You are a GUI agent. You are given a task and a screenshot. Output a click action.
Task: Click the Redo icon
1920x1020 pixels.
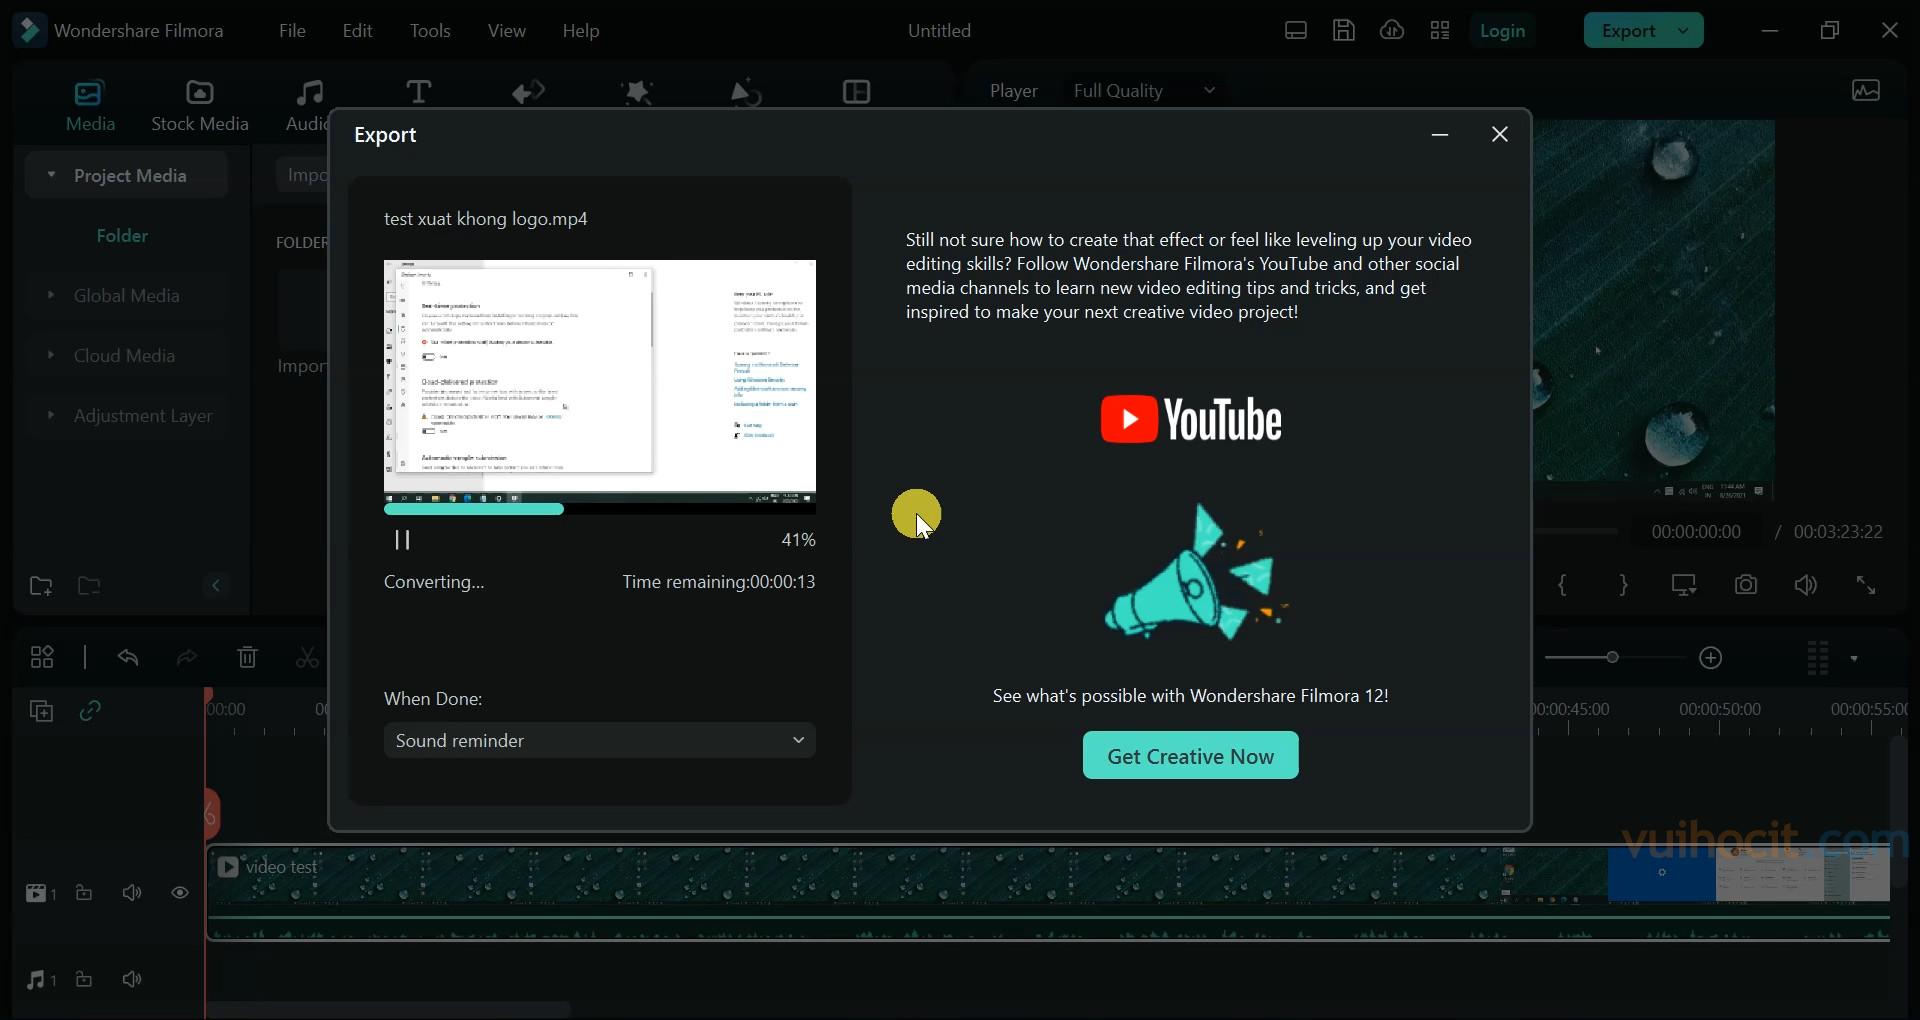tap(187, 657)
